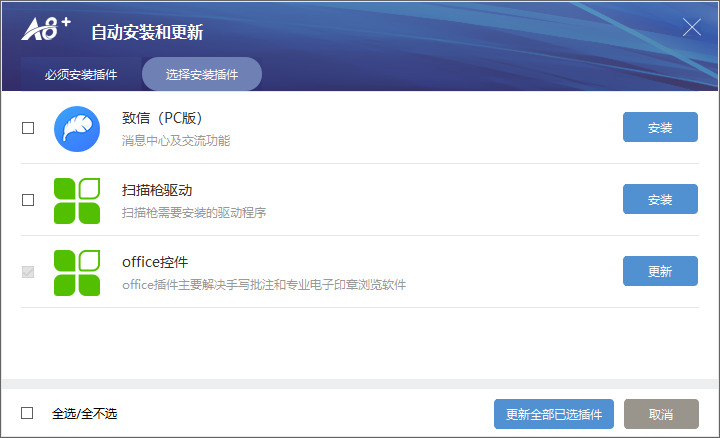Click the 扫描枪驱动 green plugin icon
The height and width of the screenshot is (438, 720).
pos(77,201)
